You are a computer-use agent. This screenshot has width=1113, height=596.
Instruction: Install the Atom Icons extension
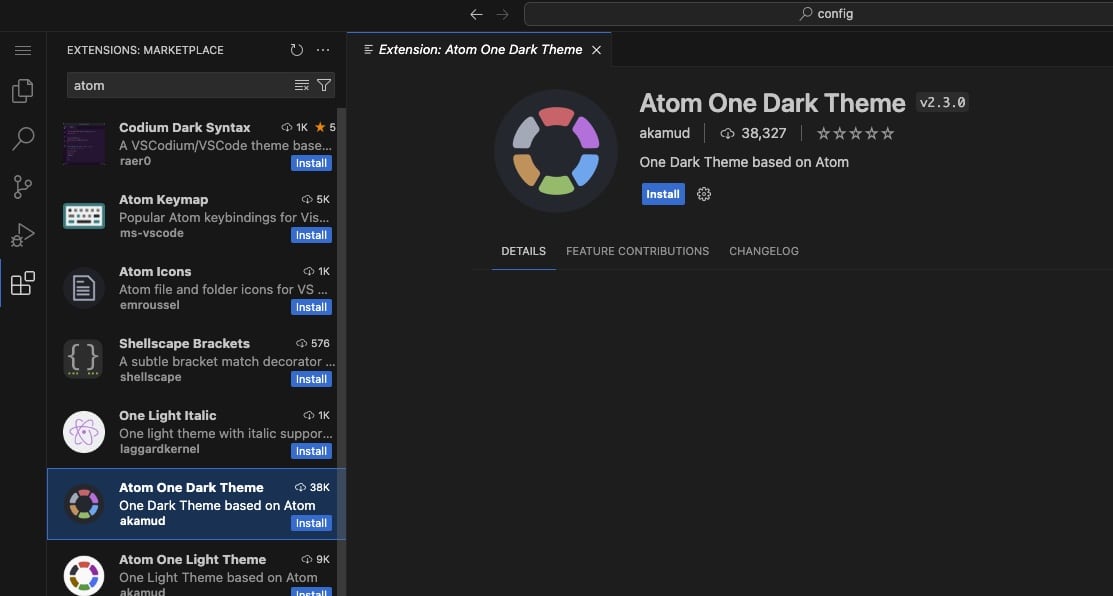pyautogui.click(x=311, y=307)
